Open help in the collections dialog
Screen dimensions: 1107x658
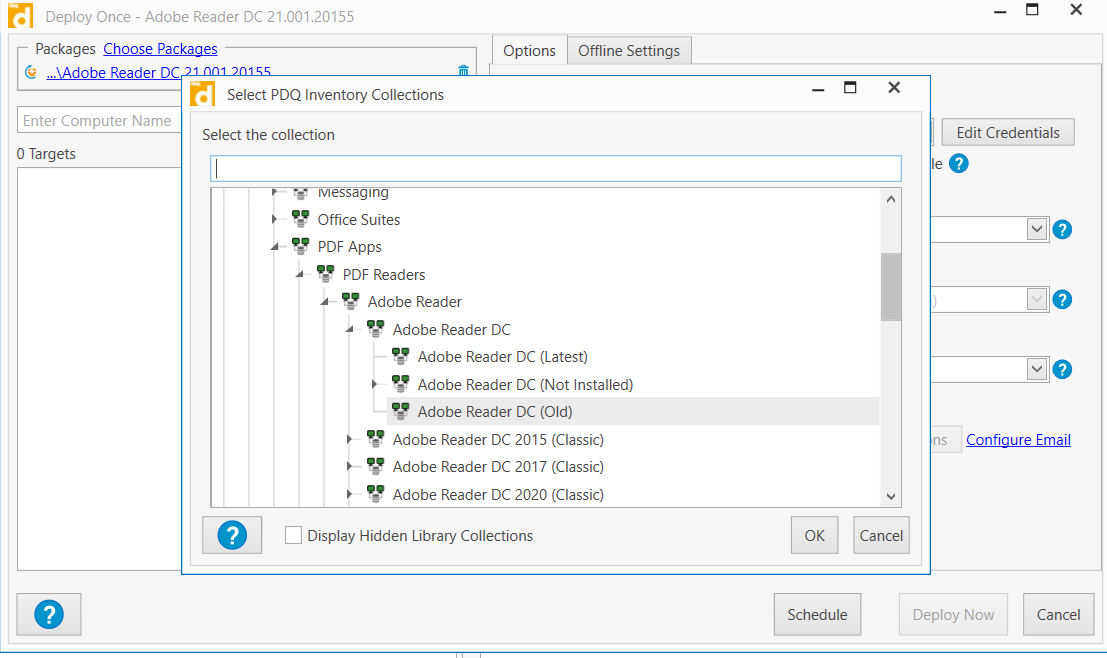click(x=232, y=535)
